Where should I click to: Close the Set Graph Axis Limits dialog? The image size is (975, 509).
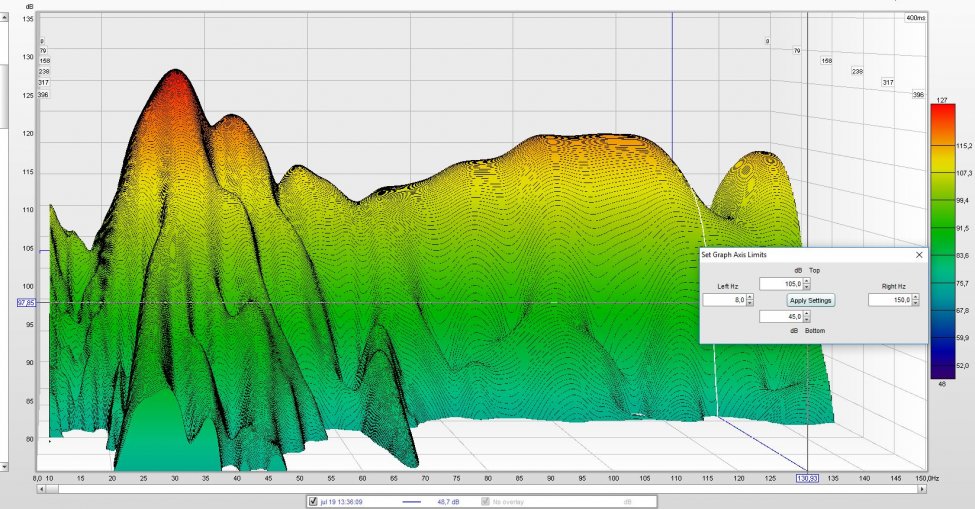pos(919,255)
